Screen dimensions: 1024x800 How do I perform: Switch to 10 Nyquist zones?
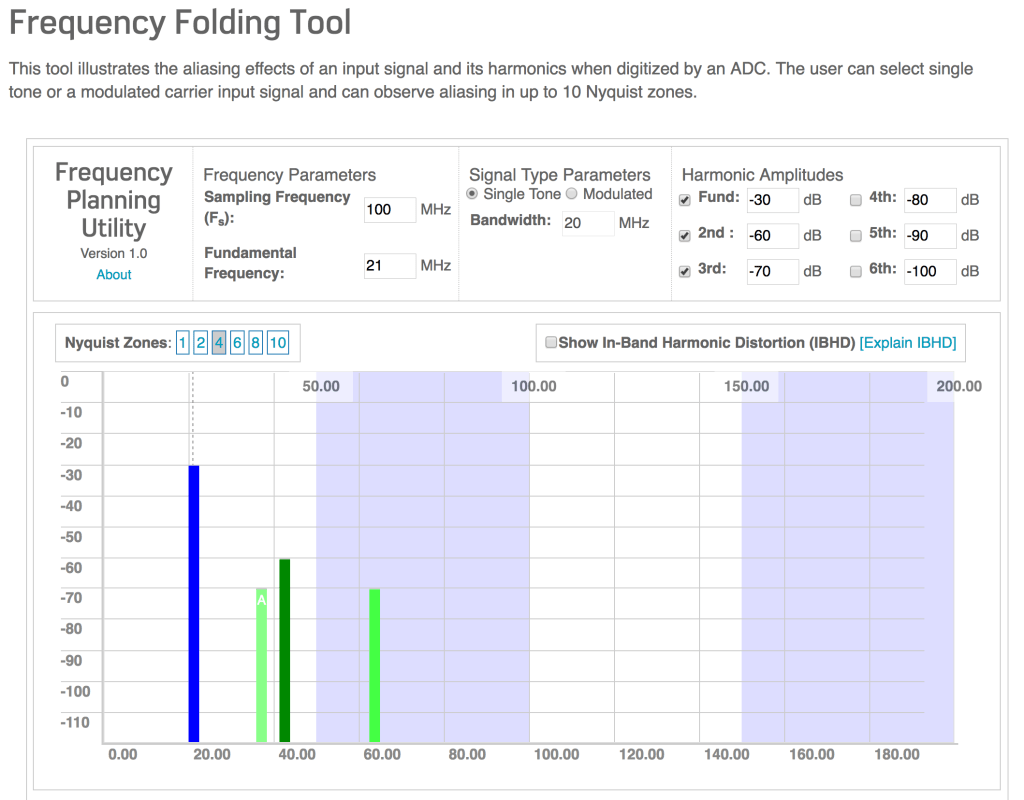[278, 343]
